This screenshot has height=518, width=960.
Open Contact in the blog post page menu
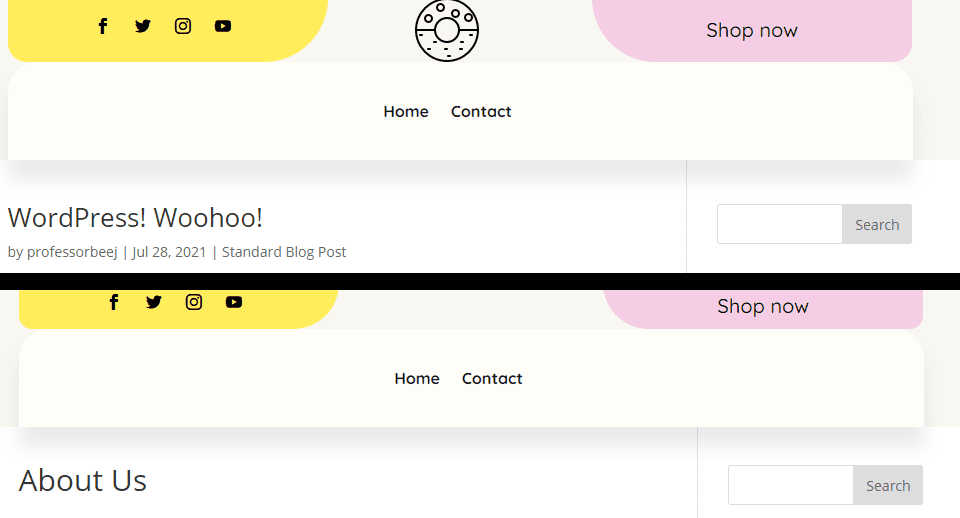[481, 112]
